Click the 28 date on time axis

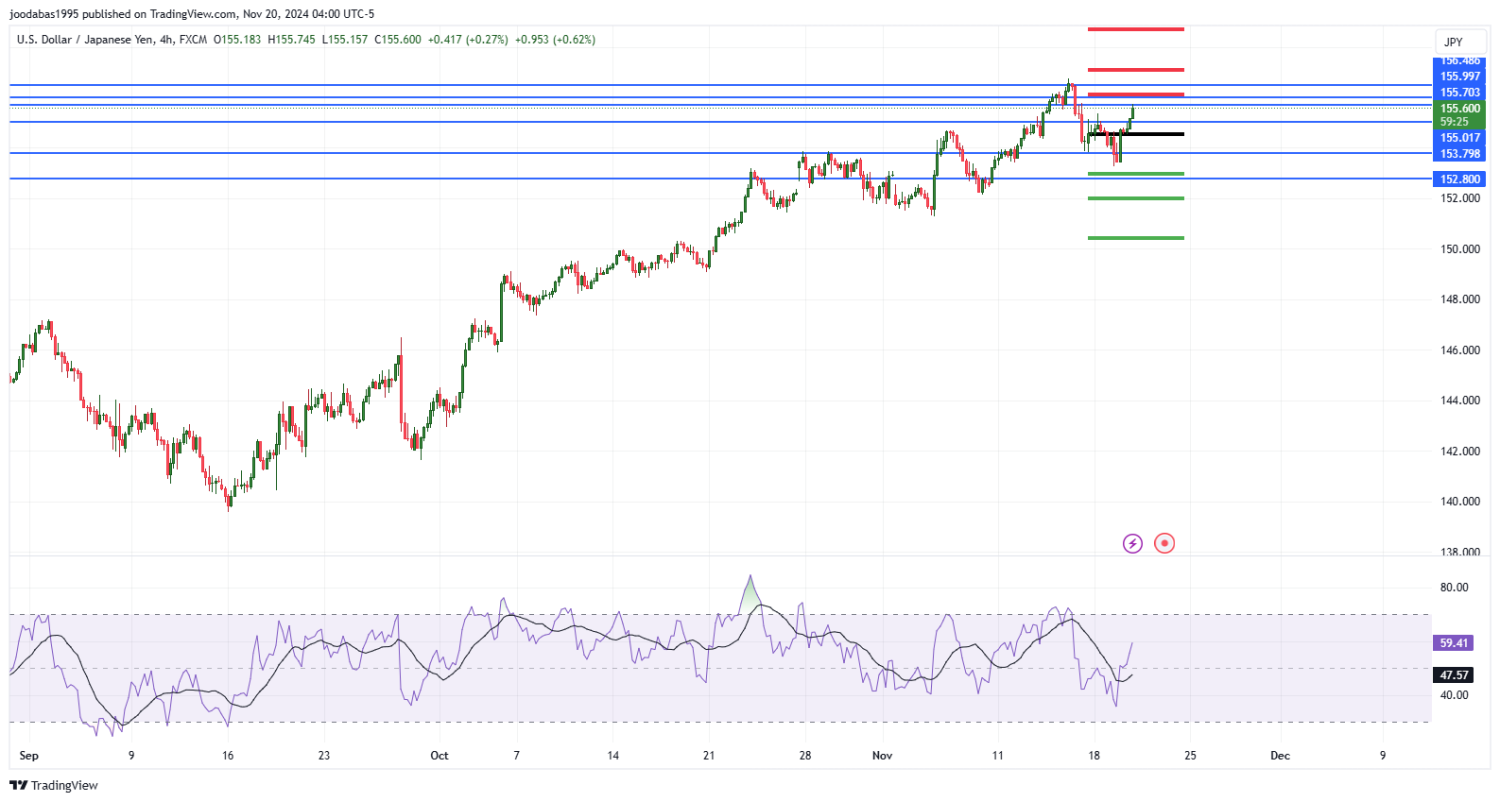click(805, 756)
